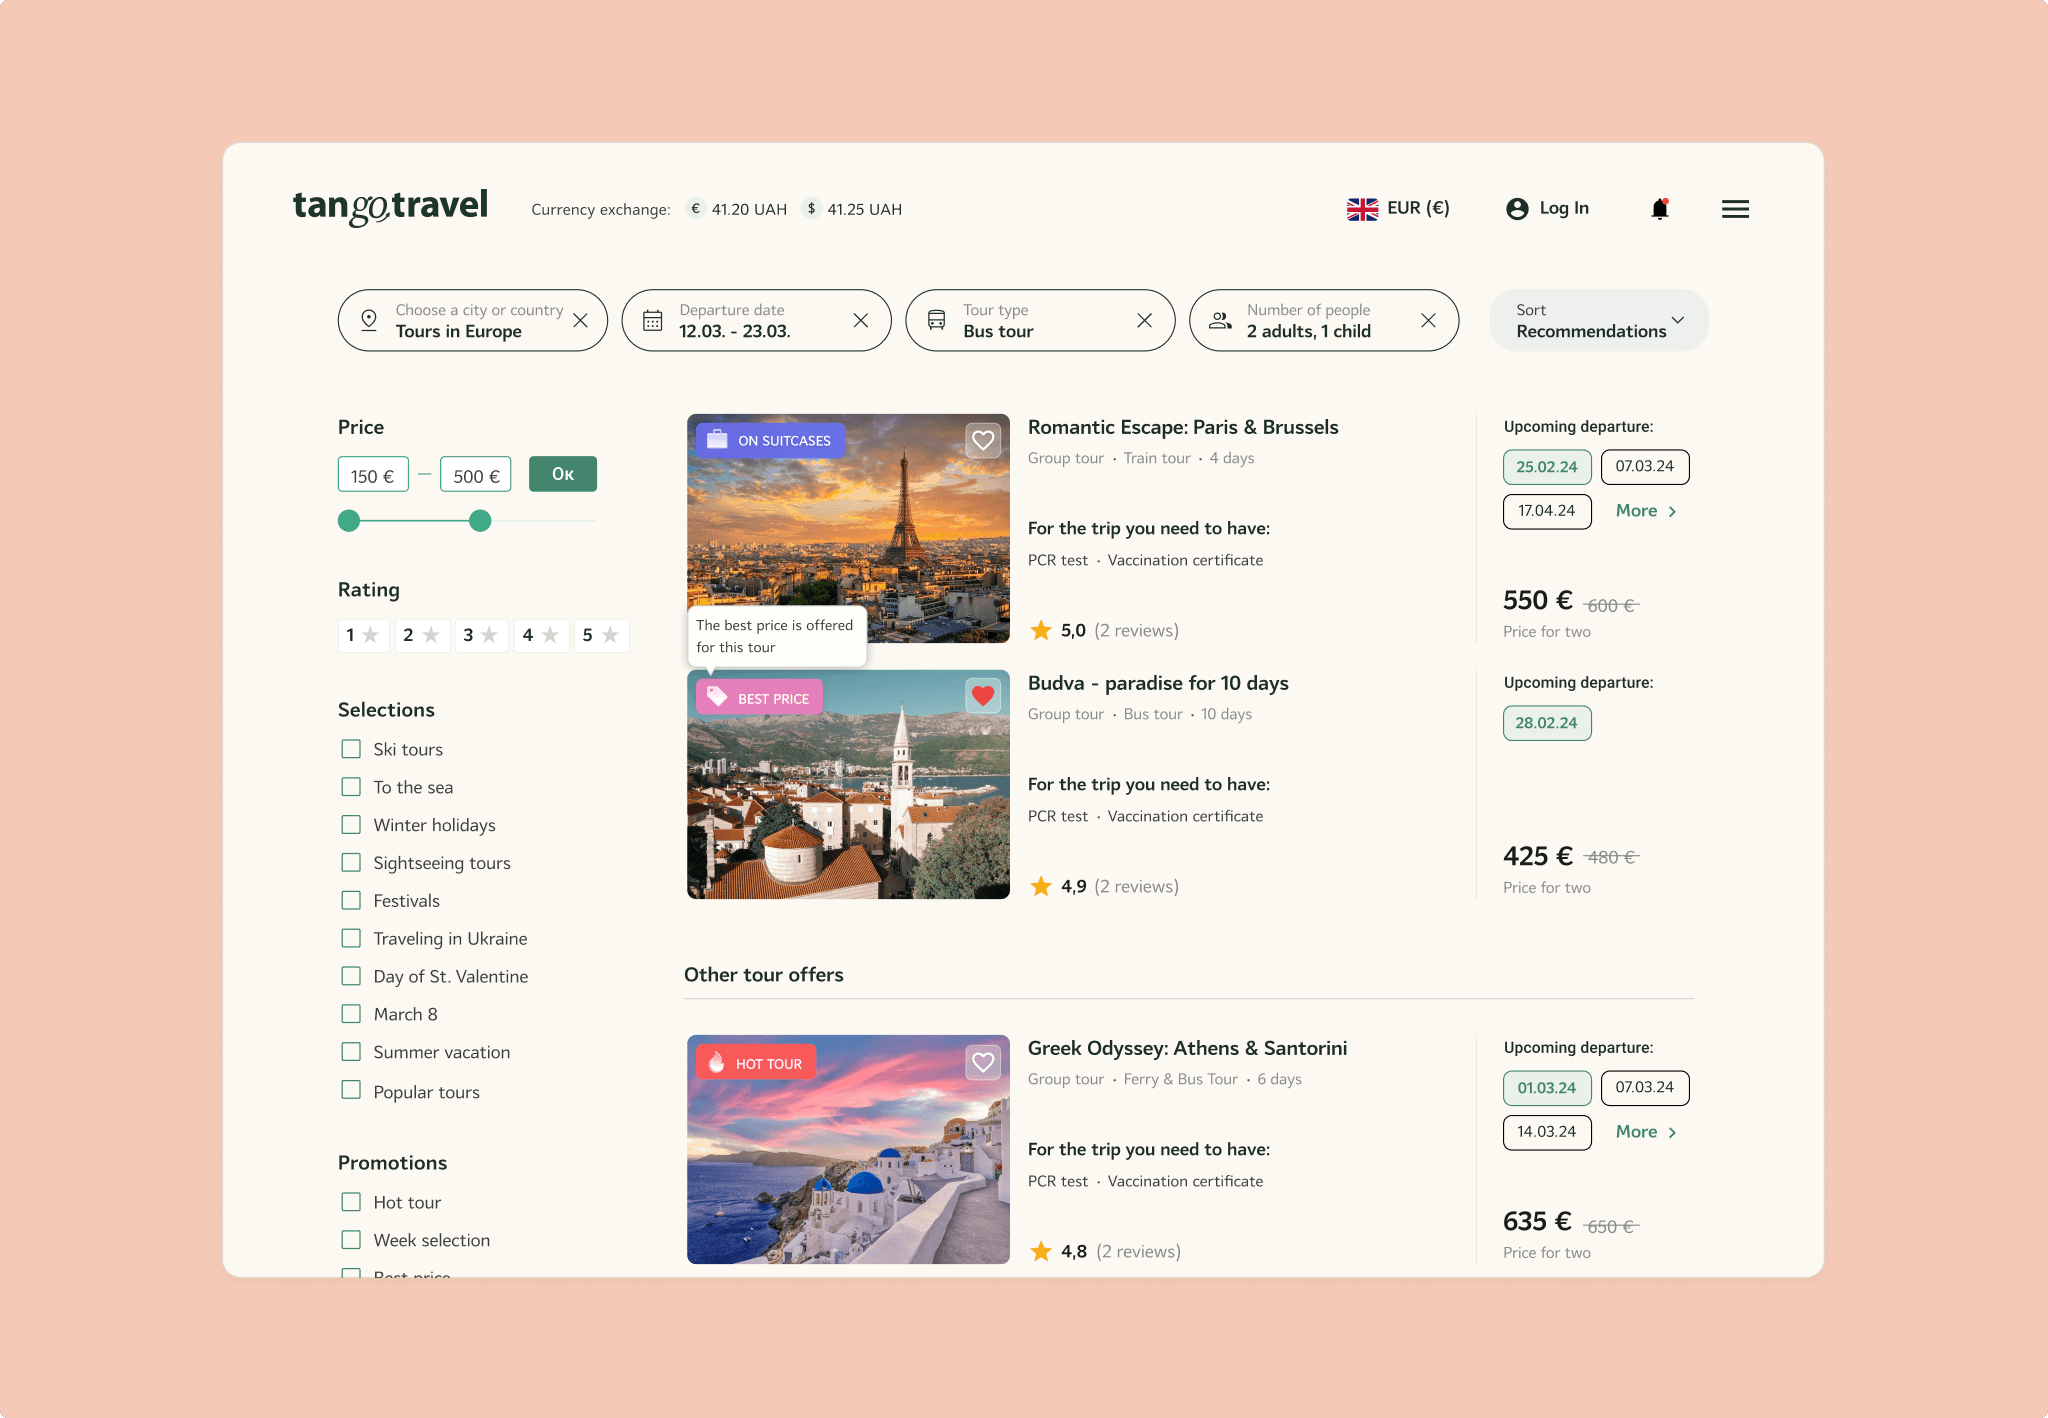Open the notifications bell icon
2048x1418 pixels.
[1660, 209]
